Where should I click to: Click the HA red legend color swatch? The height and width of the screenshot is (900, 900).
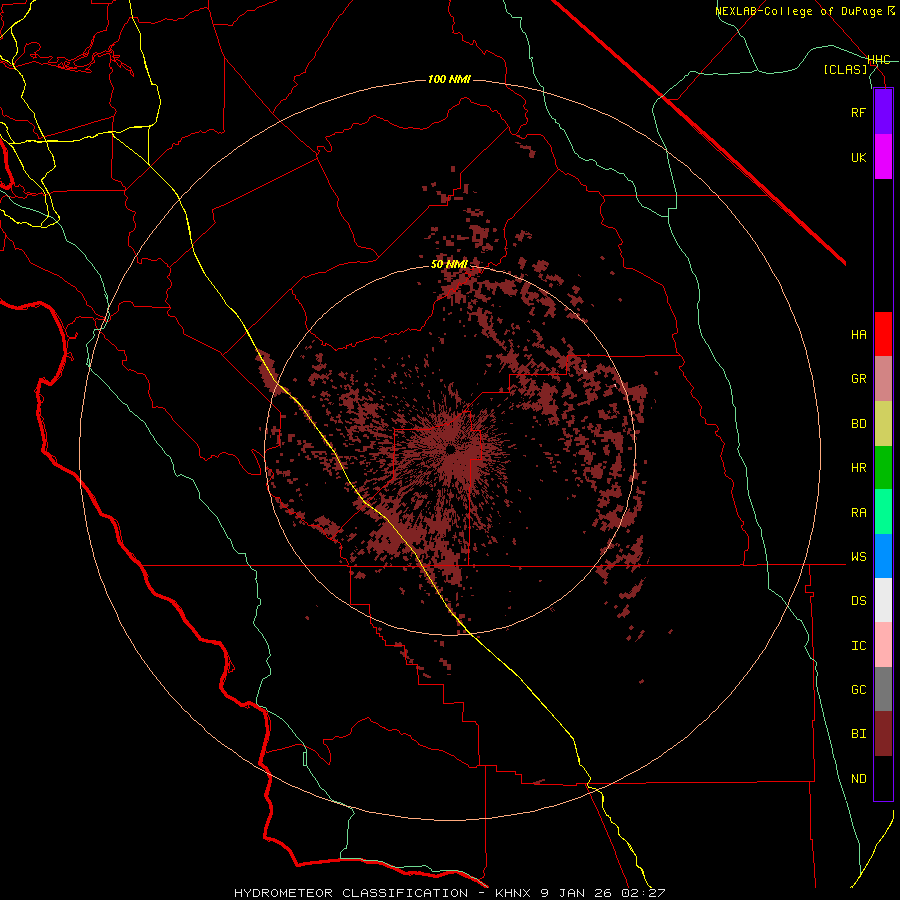[883, 334]
